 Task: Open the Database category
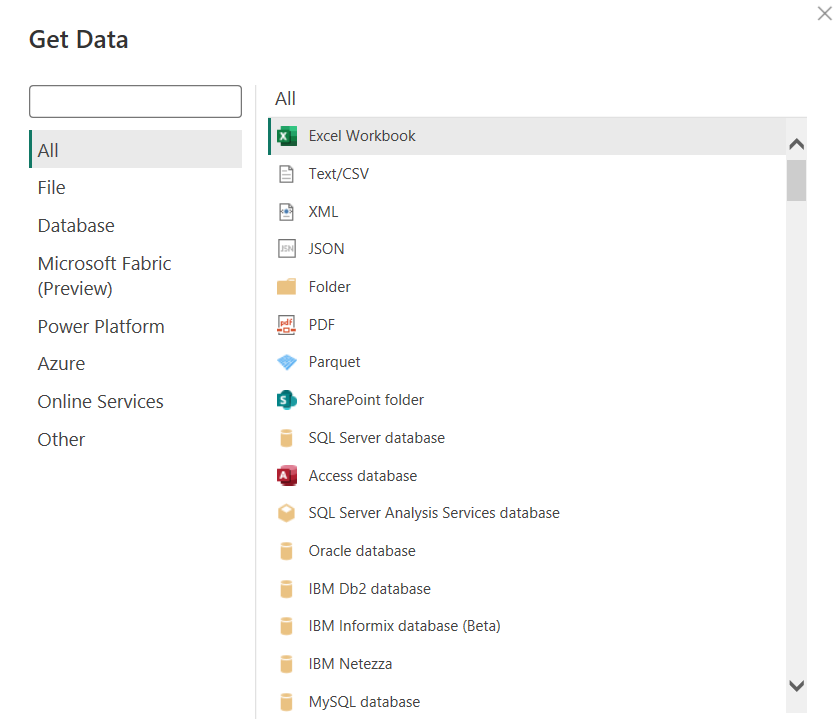[76, 226]
